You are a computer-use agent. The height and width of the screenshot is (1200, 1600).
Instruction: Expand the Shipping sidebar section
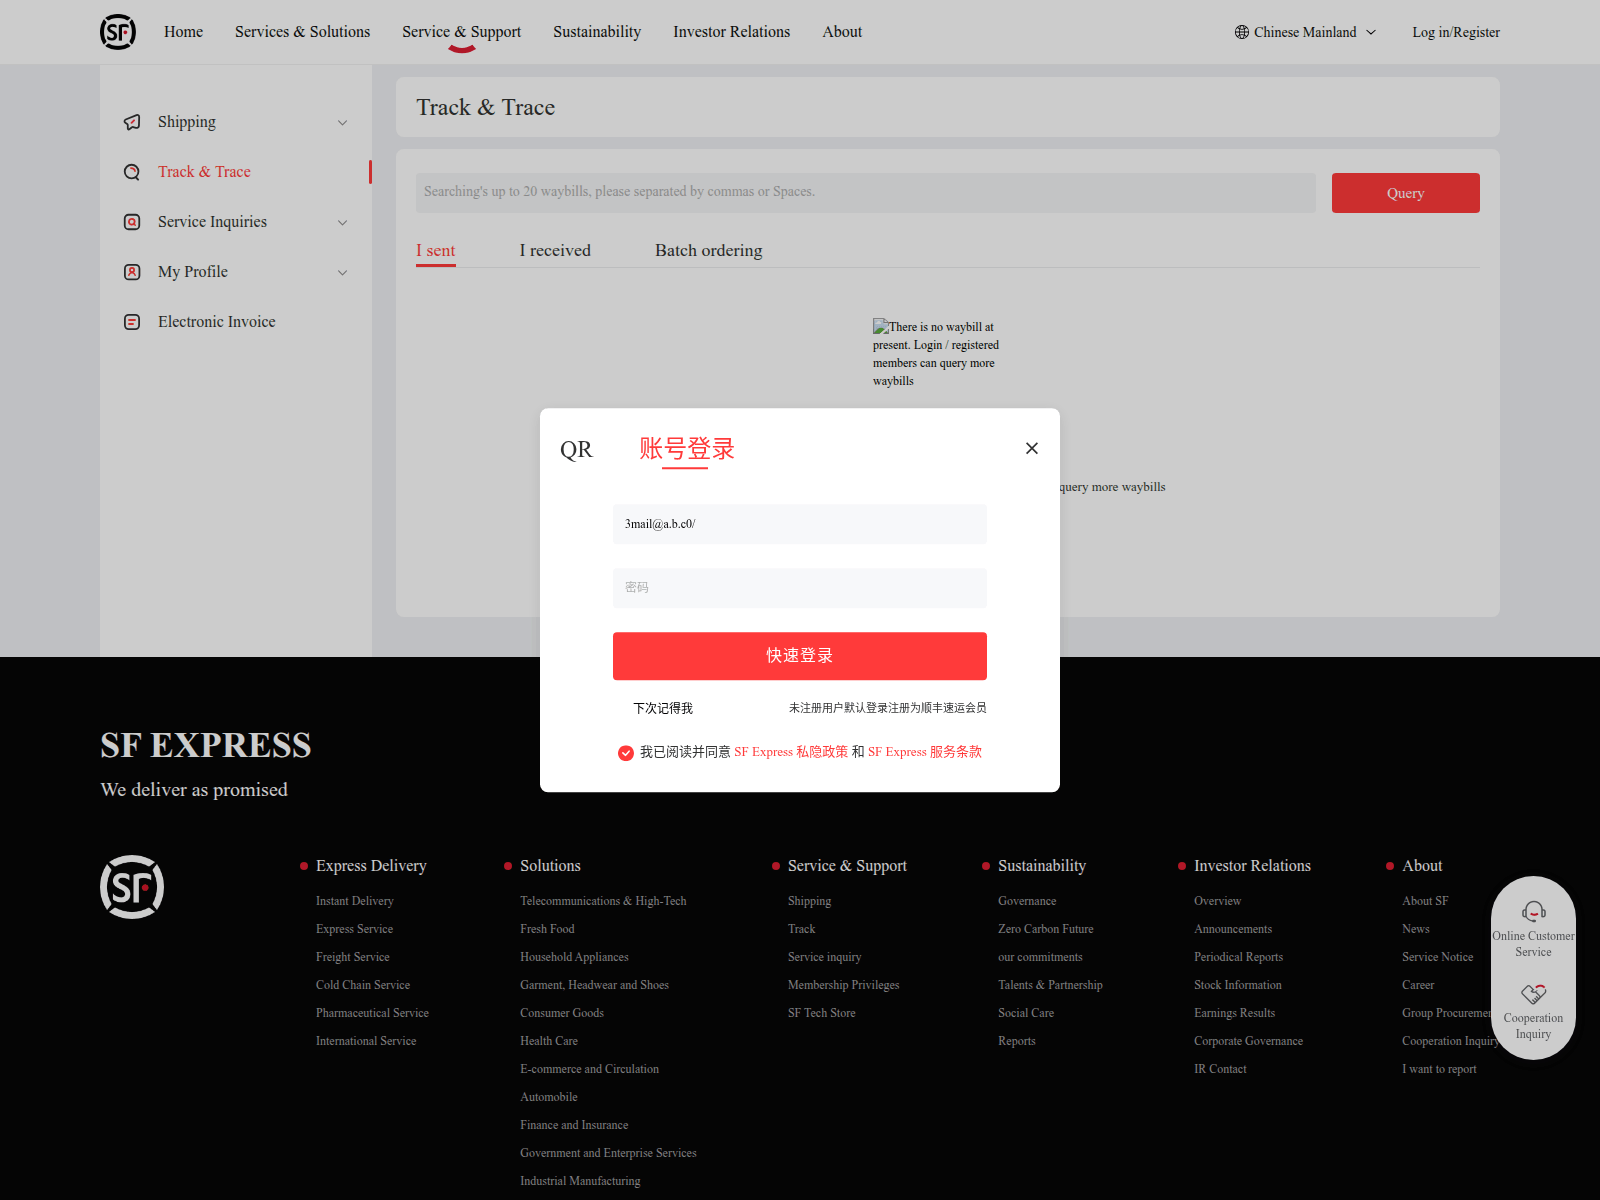(343, 121)
